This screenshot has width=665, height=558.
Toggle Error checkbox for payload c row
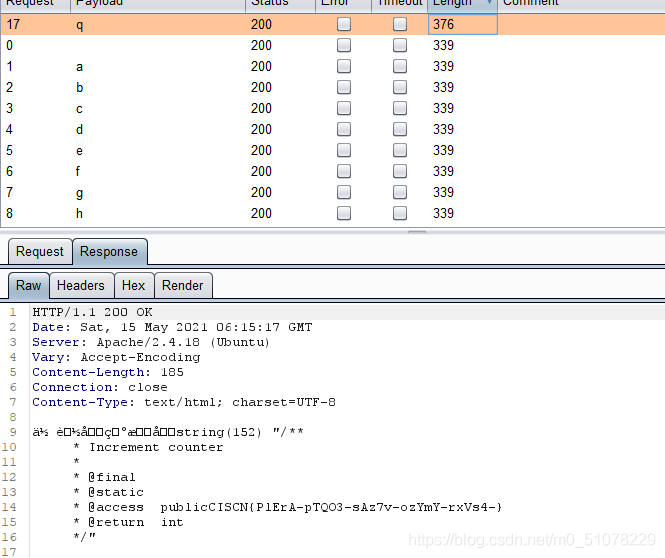point(344,108)
